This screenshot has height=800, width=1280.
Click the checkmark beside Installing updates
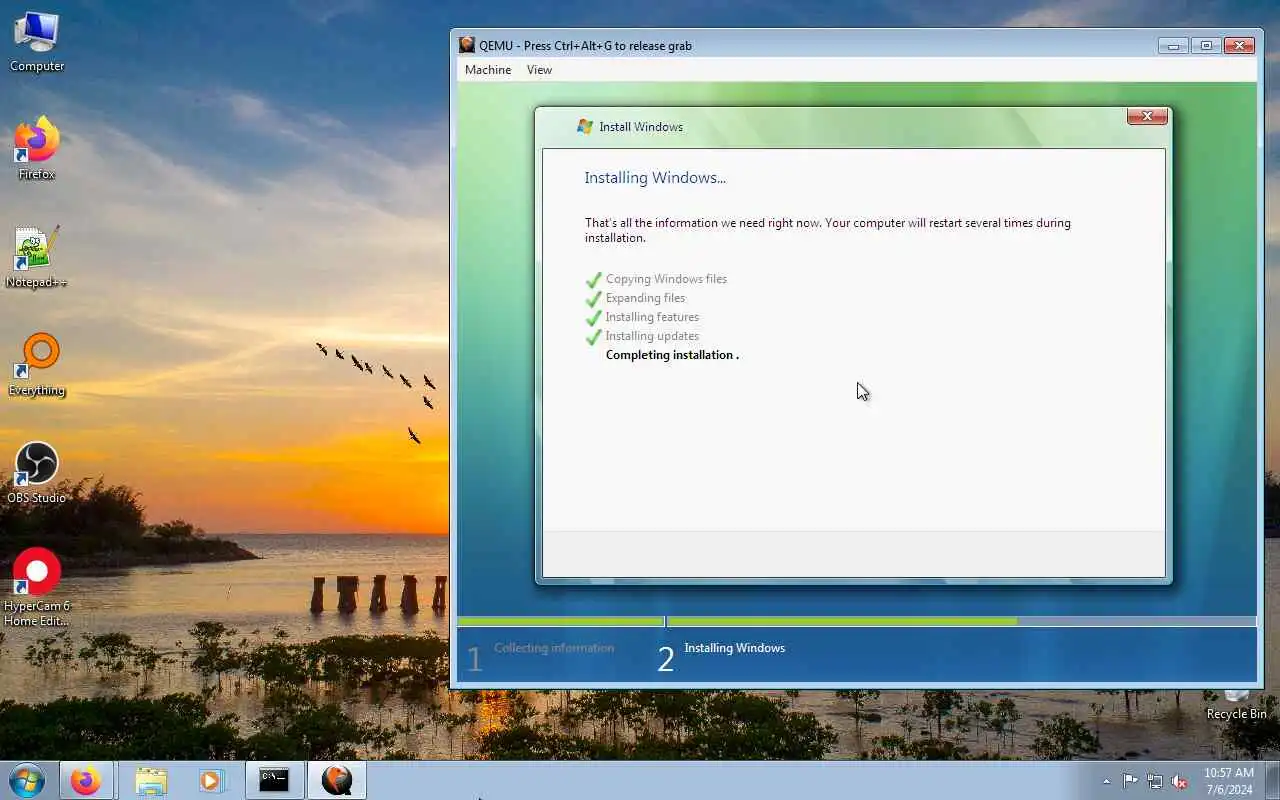593,336
